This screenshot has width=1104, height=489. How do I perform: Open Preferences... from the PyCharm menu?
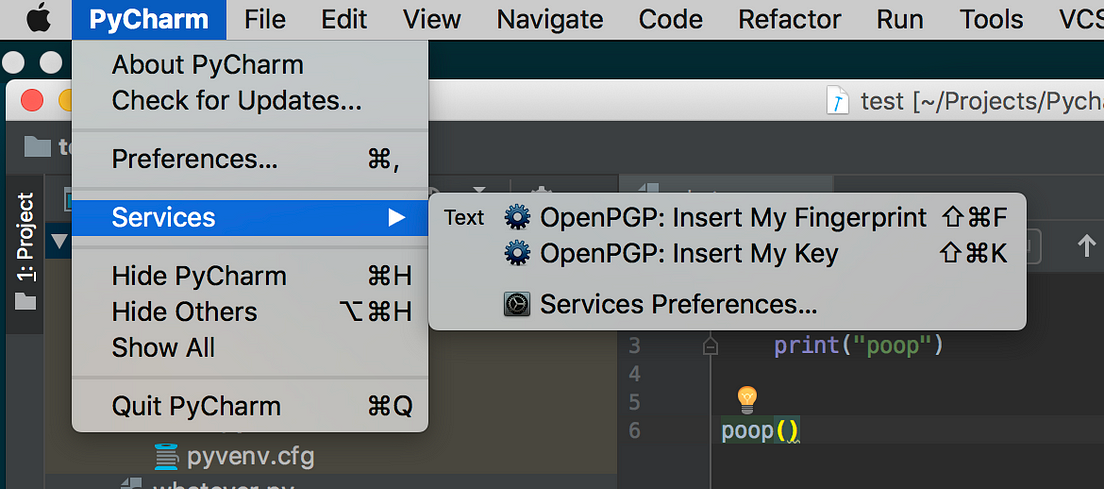pyautogui.click(x=250, y=159)
